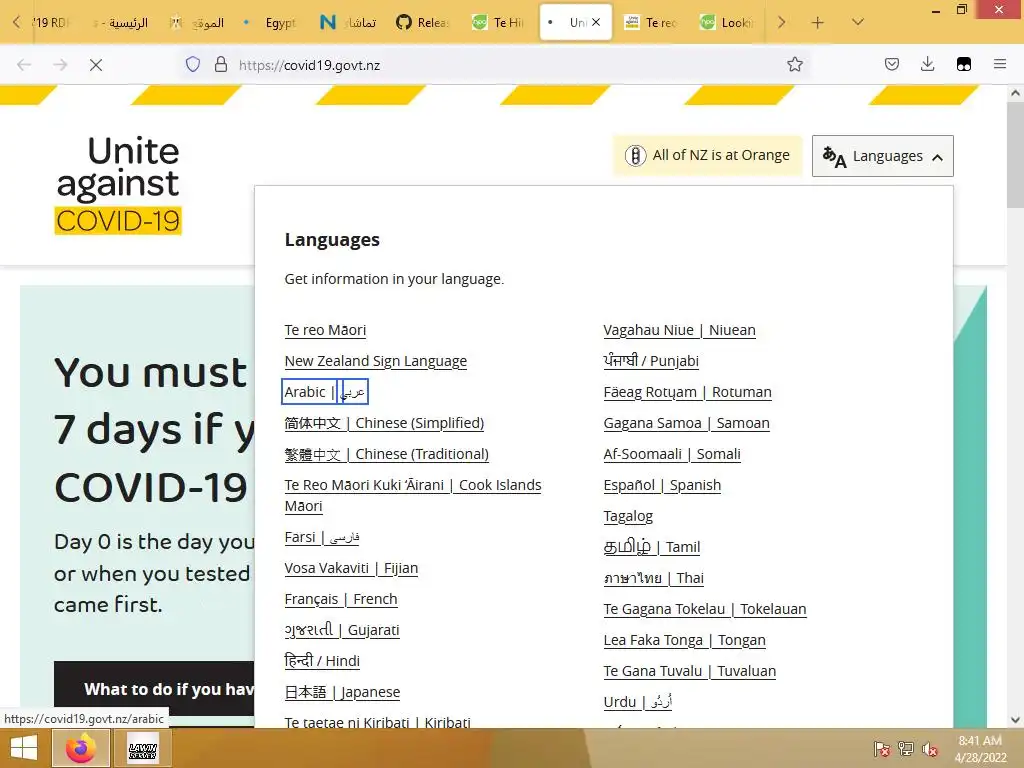The width and height of the screenshot is (1024, 768).
Task: Select the Somali language link
Action: [x=672, y=455]
